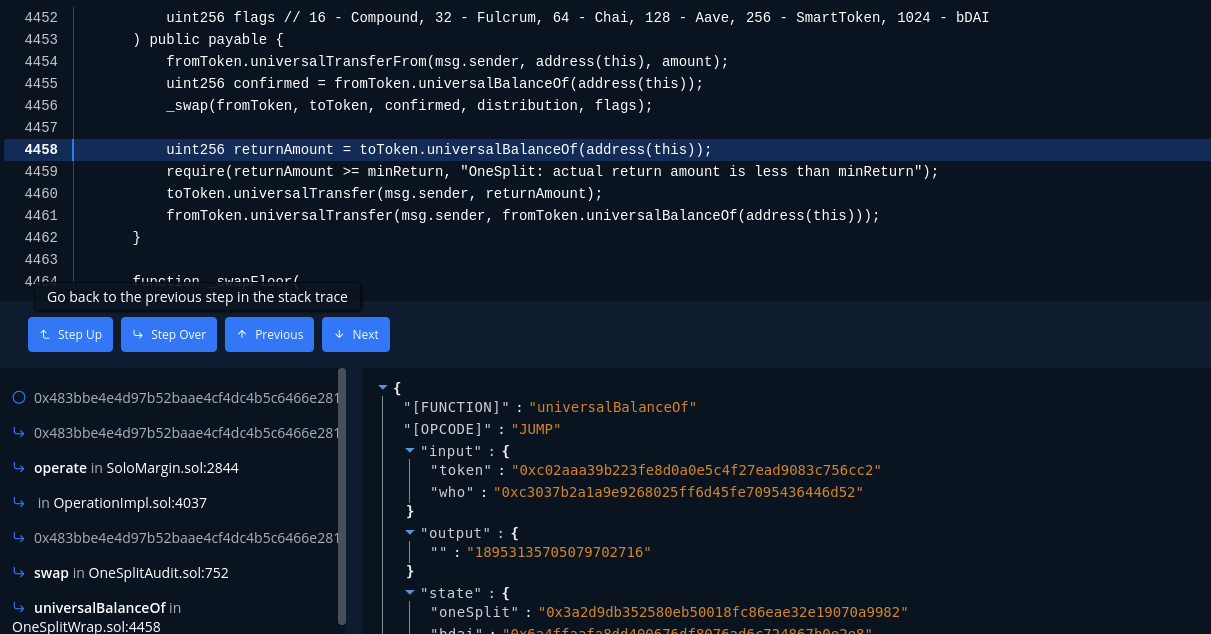
Task: Click line number 4459 in the code gutter
Action: coord(41,171)
